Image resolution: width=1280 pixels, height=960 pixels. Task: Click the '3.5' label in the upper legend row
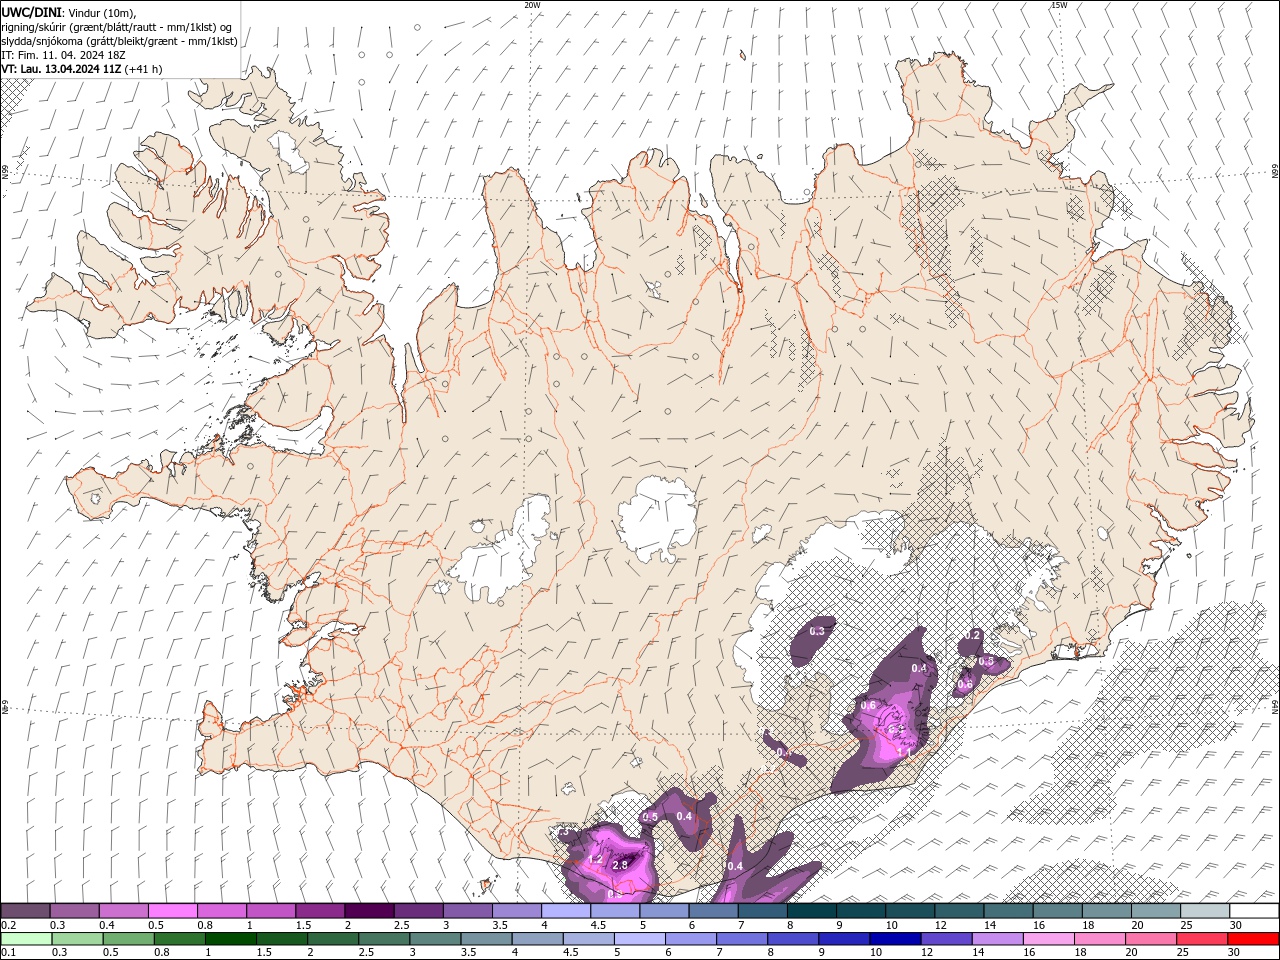point(500,925)
